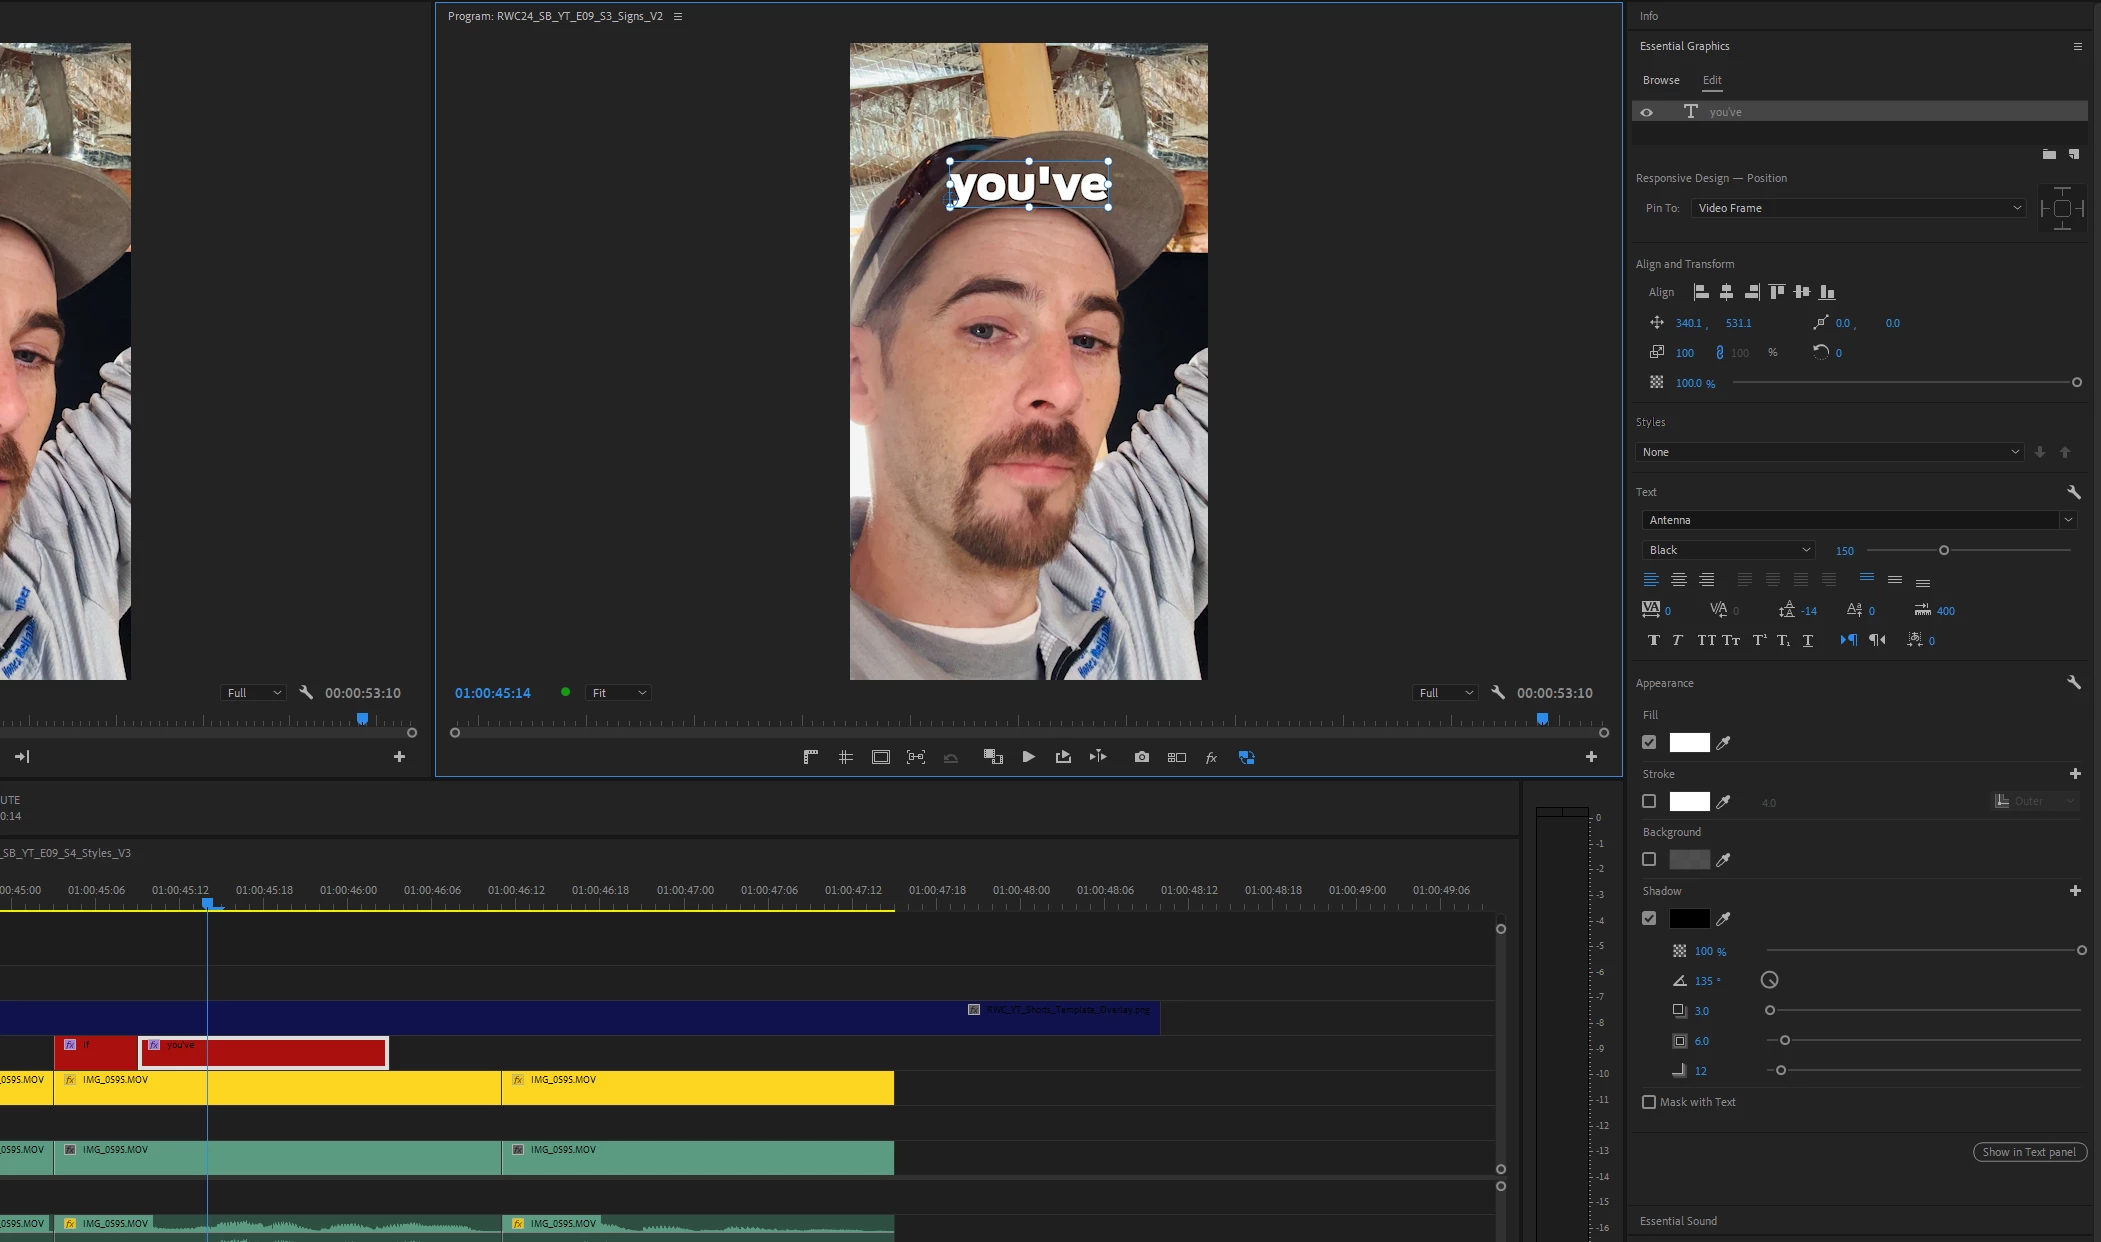Open the Fit zoom level dropdown

pyautogui.click(x=618, y=693)
